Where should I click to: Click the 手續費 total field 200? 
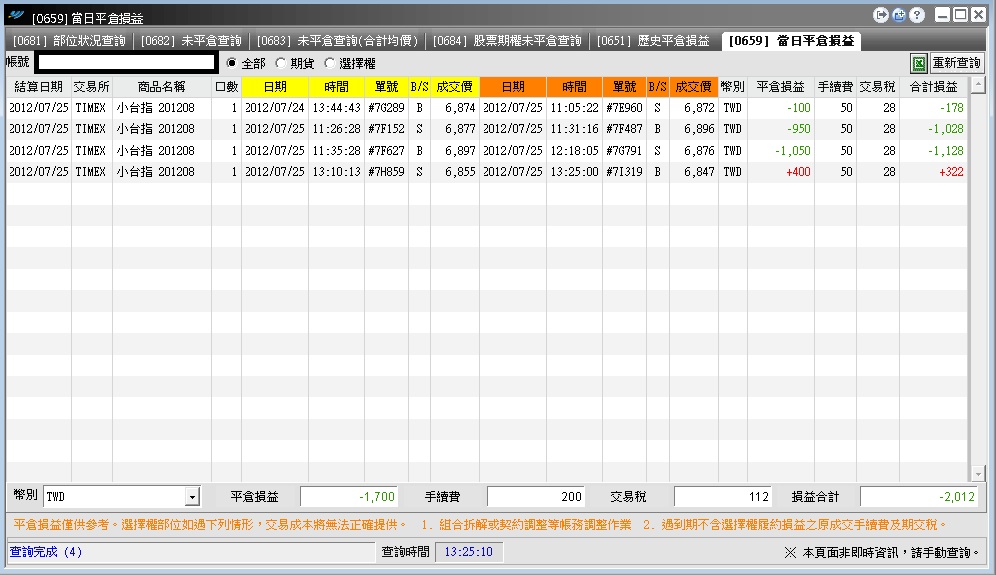tap(535, 497)
